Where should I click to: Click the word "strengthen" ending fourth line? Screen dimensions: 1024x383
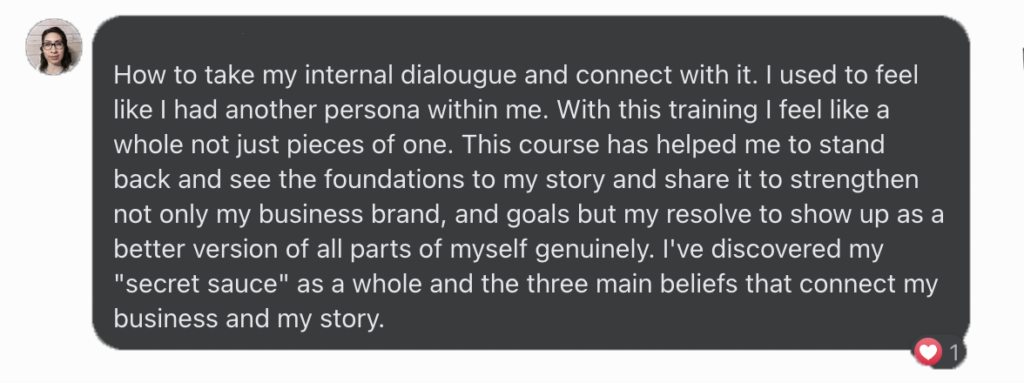point(854,180)
